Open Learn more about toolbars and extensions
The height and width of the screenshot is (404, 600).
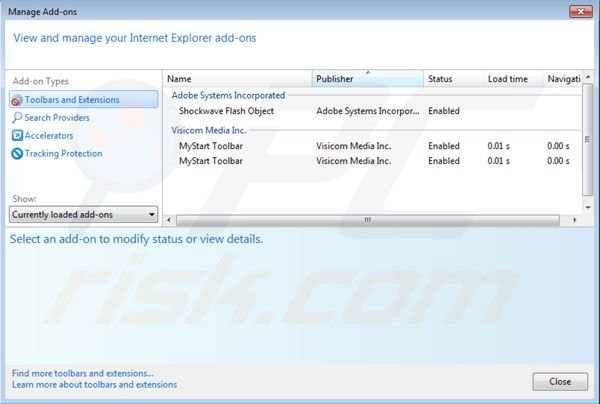point(94,384)
